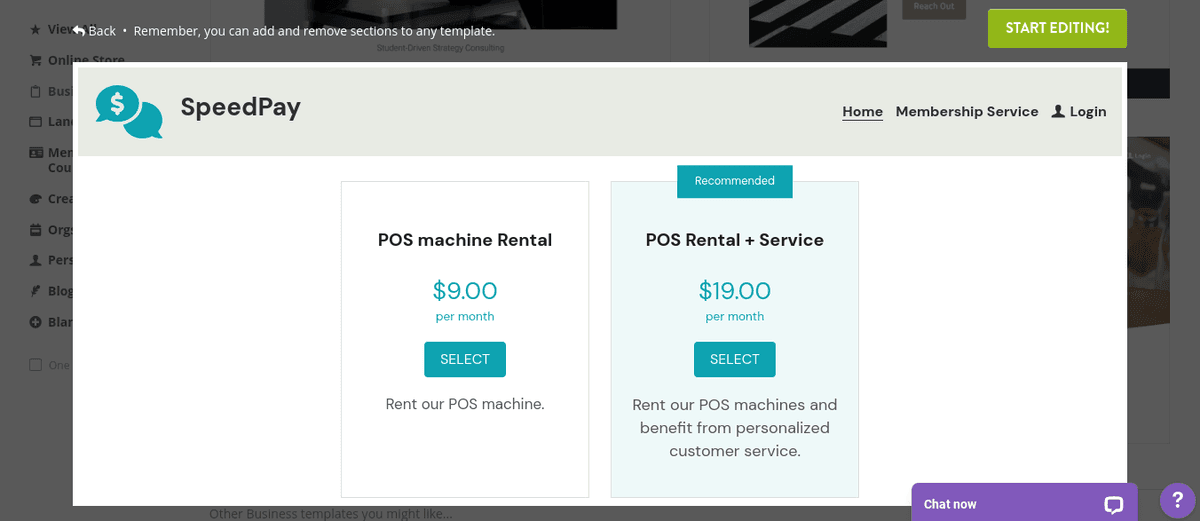
Task: Toggle the One page checkbox in the sidebar
Action: [x=36, y=365]
